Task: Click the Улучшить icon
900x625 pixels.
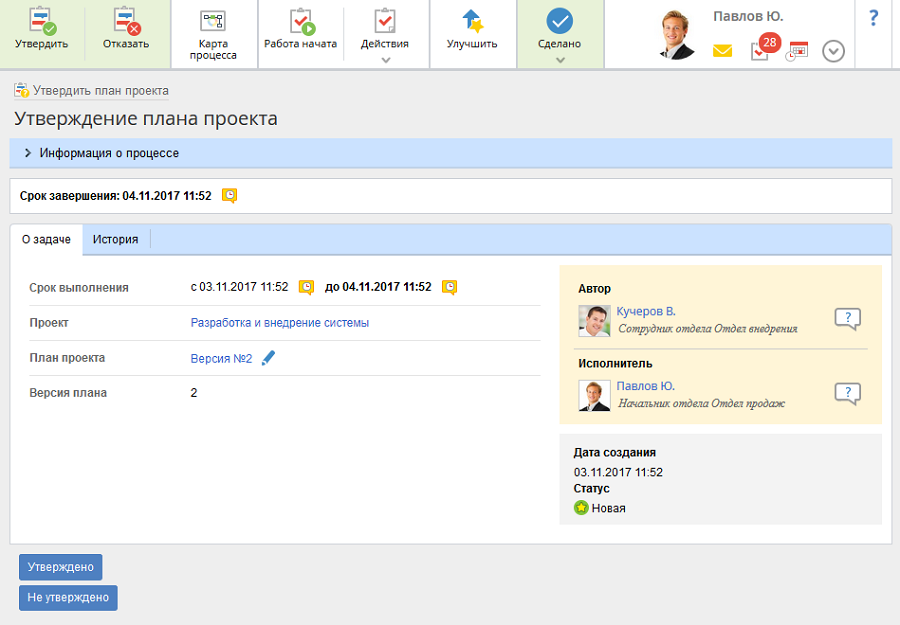Action: pos(472,22)
